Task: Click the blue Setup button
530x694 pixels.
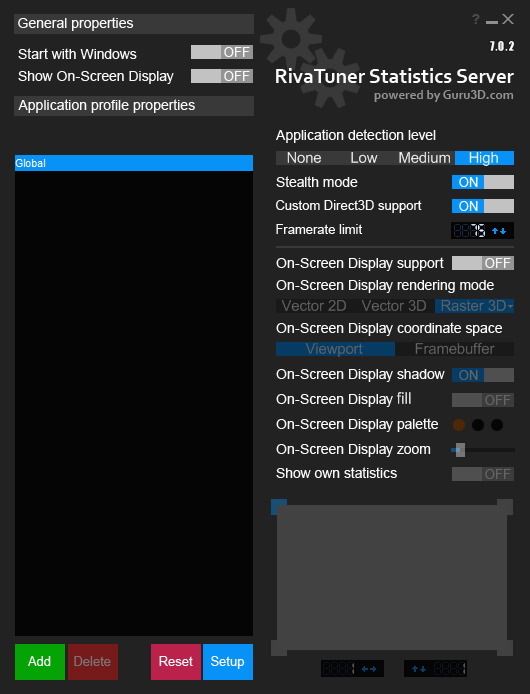Action: [x=228, y=662]
